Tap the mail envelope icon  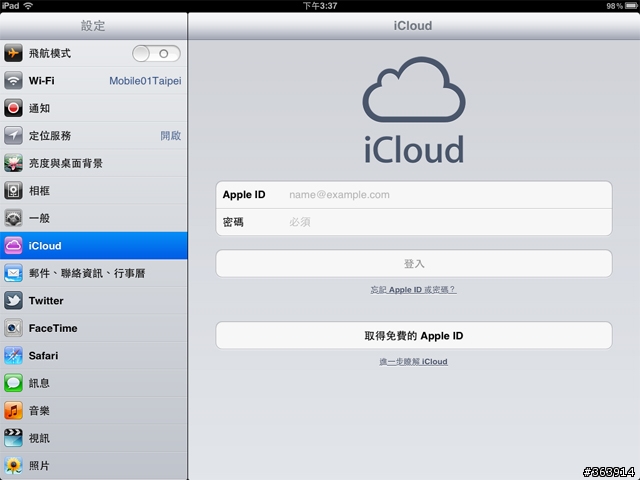(x=13, y=273)
